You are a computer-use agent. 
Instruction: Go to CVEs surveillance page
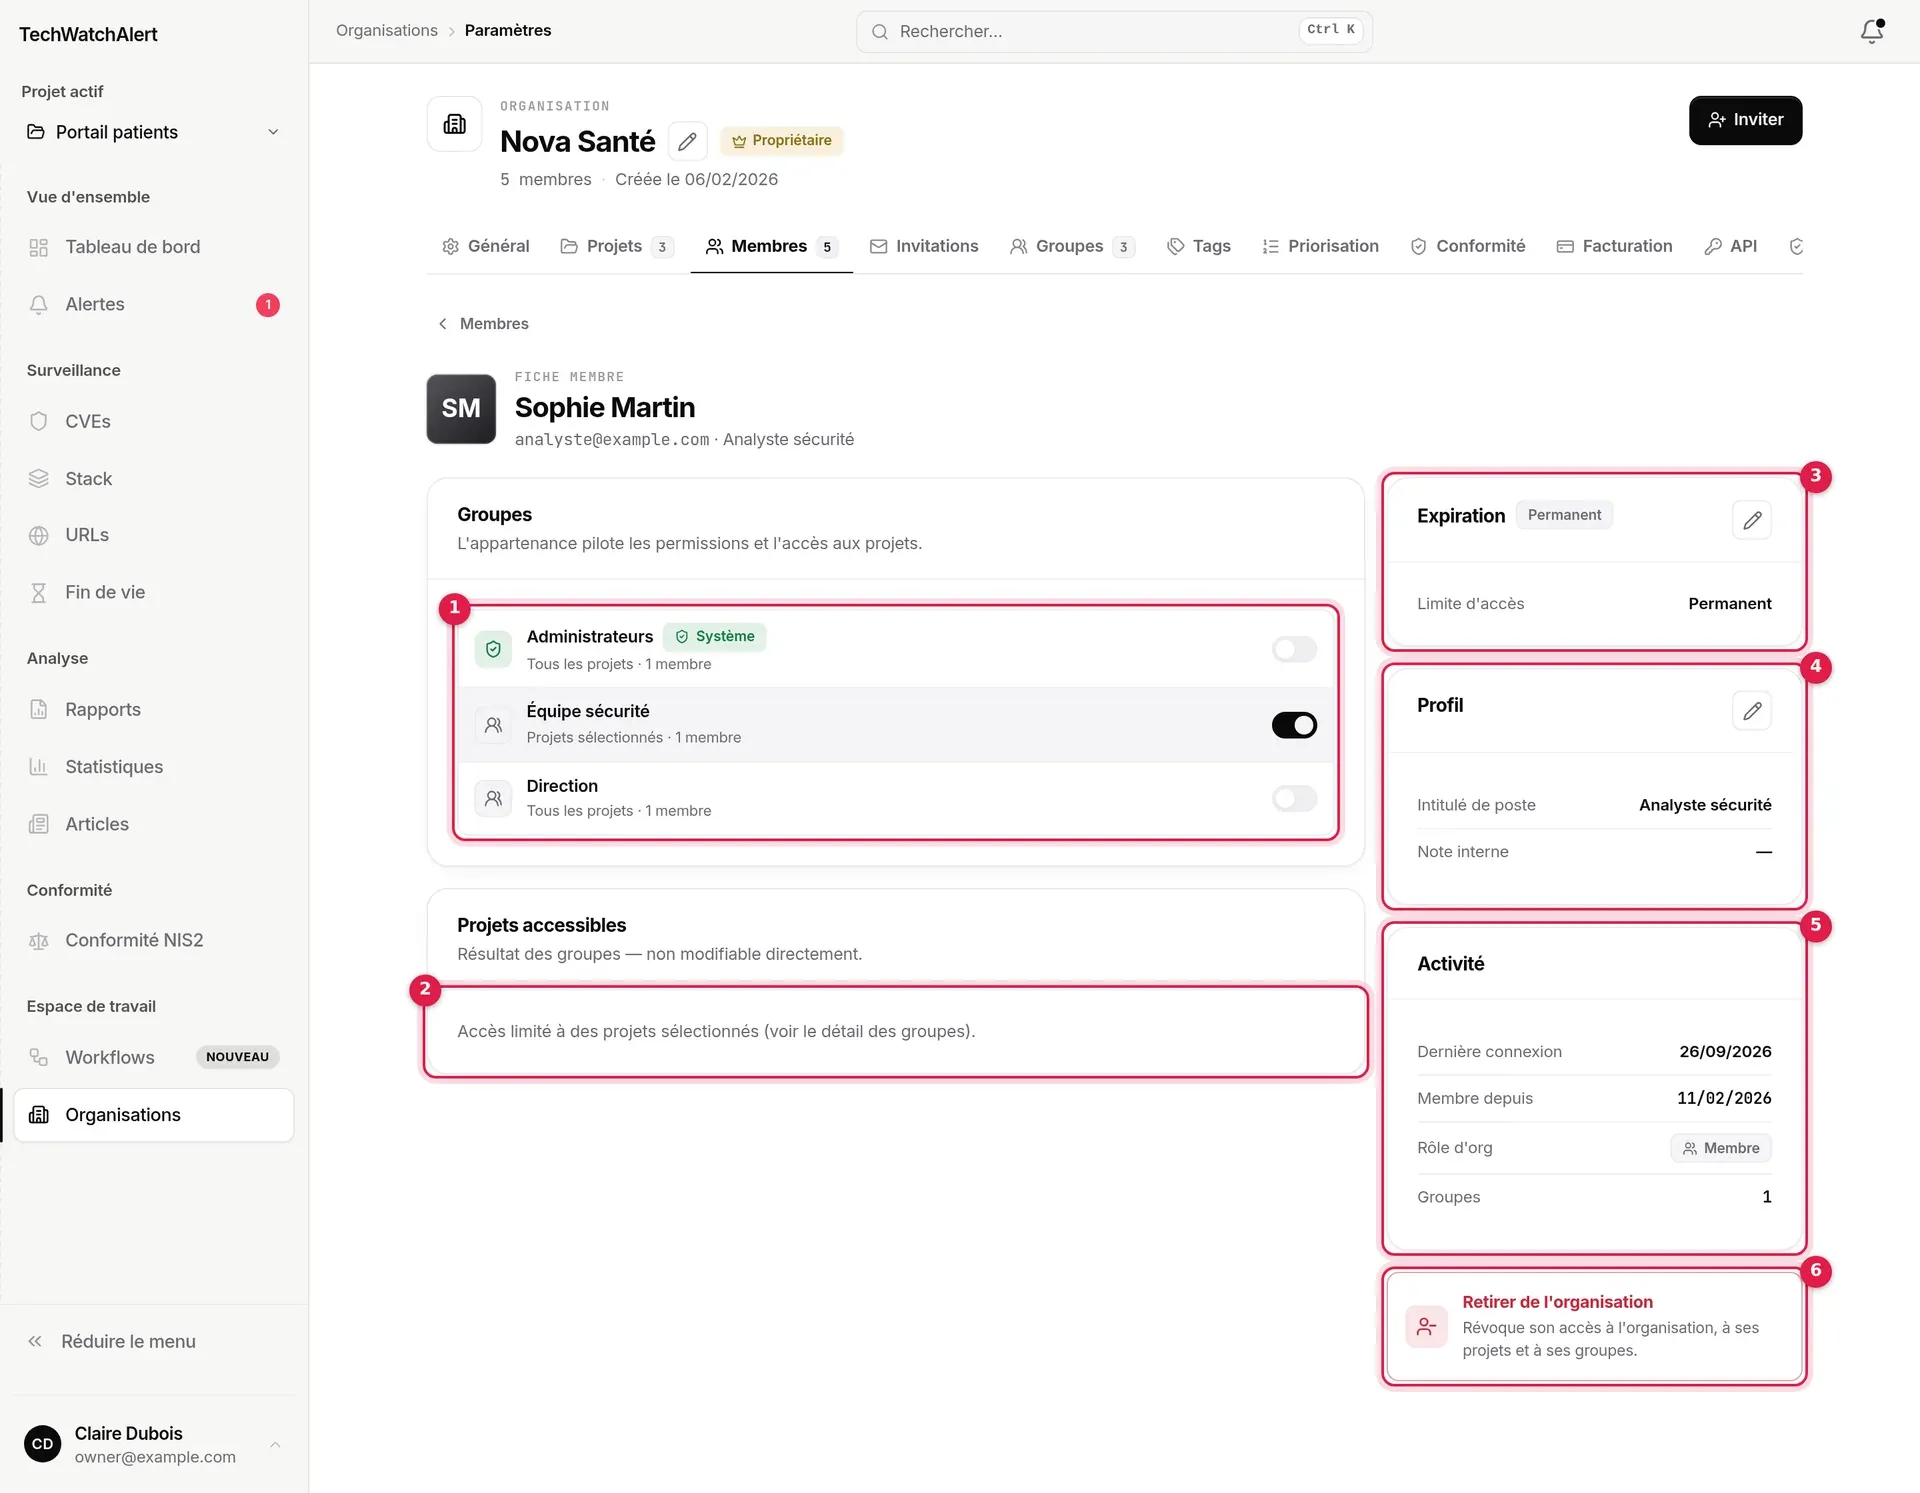point(153,421)
